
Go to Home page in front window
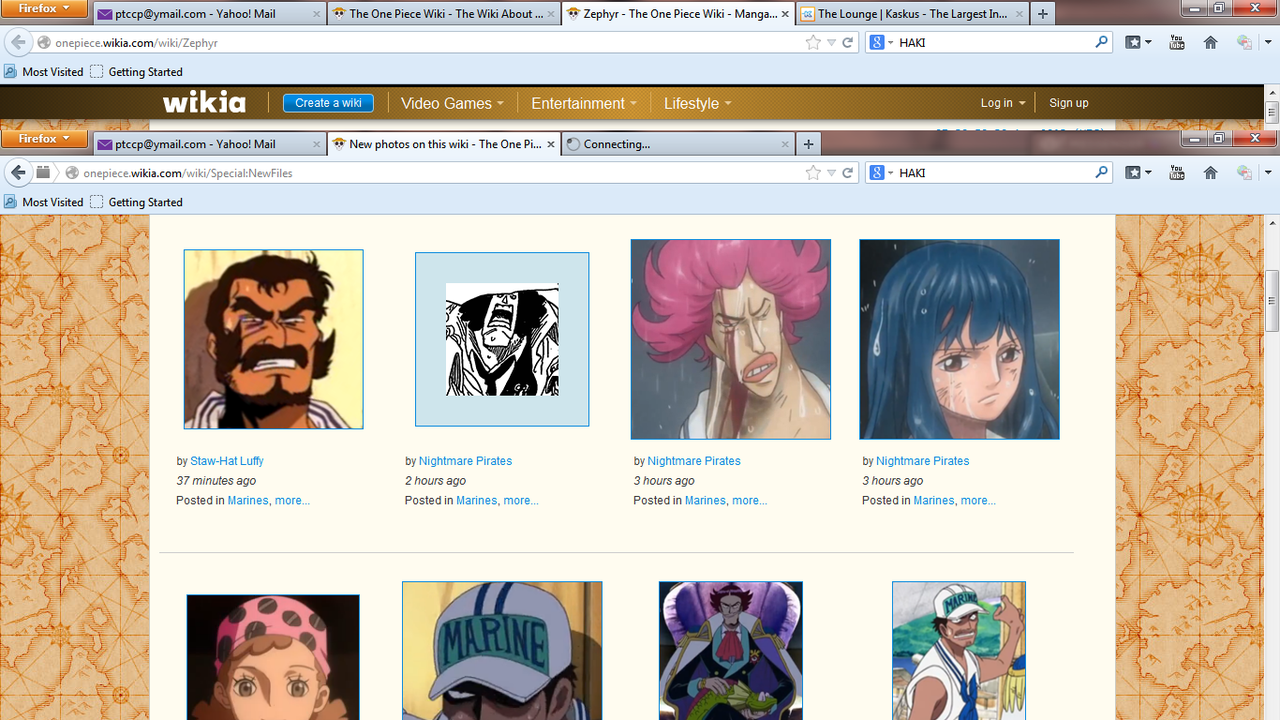tap(1210, 173)
